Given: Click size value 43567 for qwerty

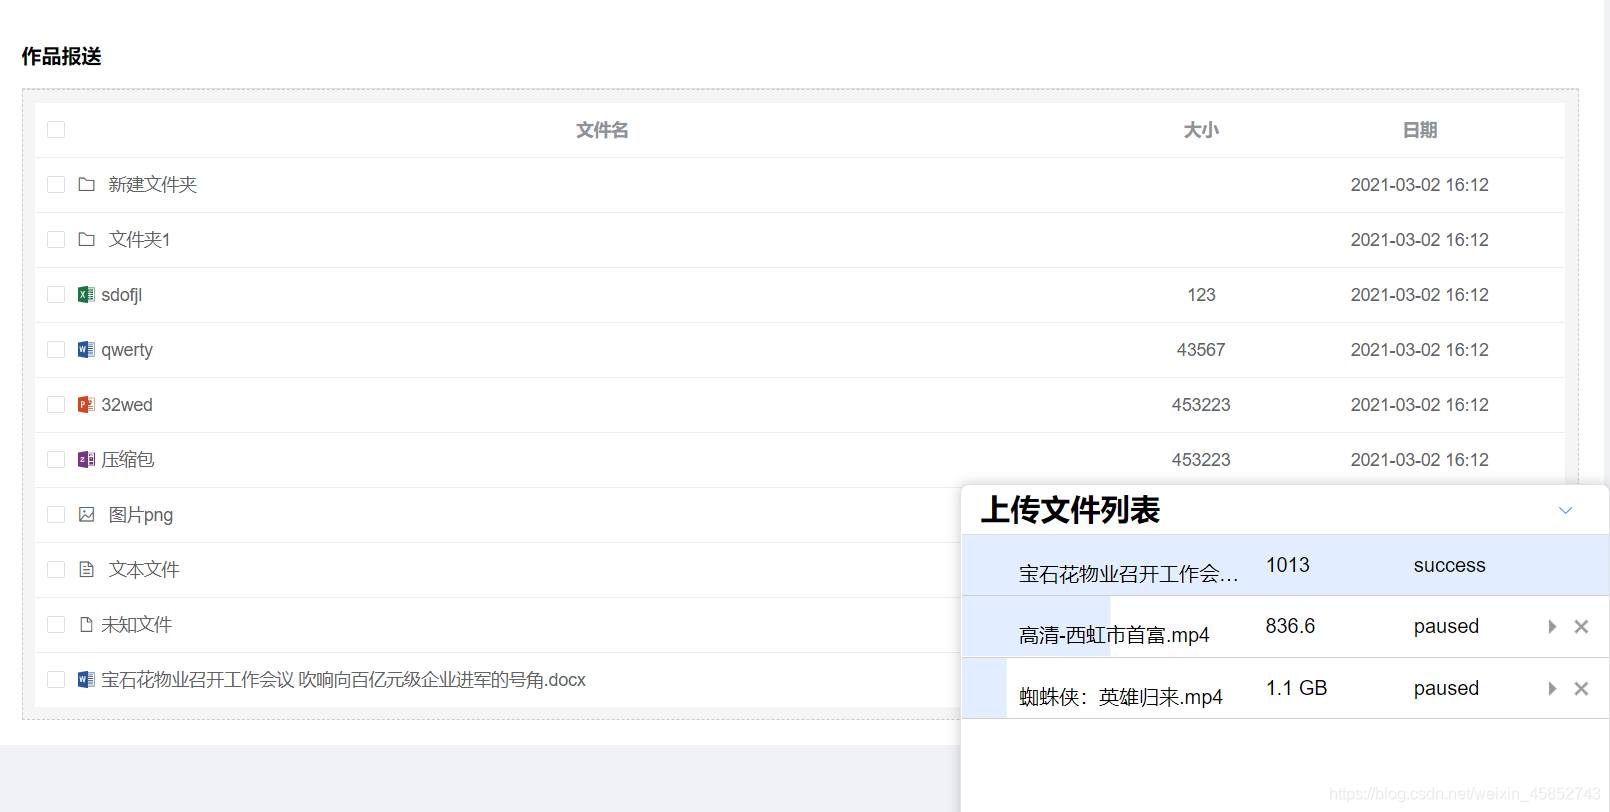Looking at the screenshot, I should click(x=1201, y=350).
